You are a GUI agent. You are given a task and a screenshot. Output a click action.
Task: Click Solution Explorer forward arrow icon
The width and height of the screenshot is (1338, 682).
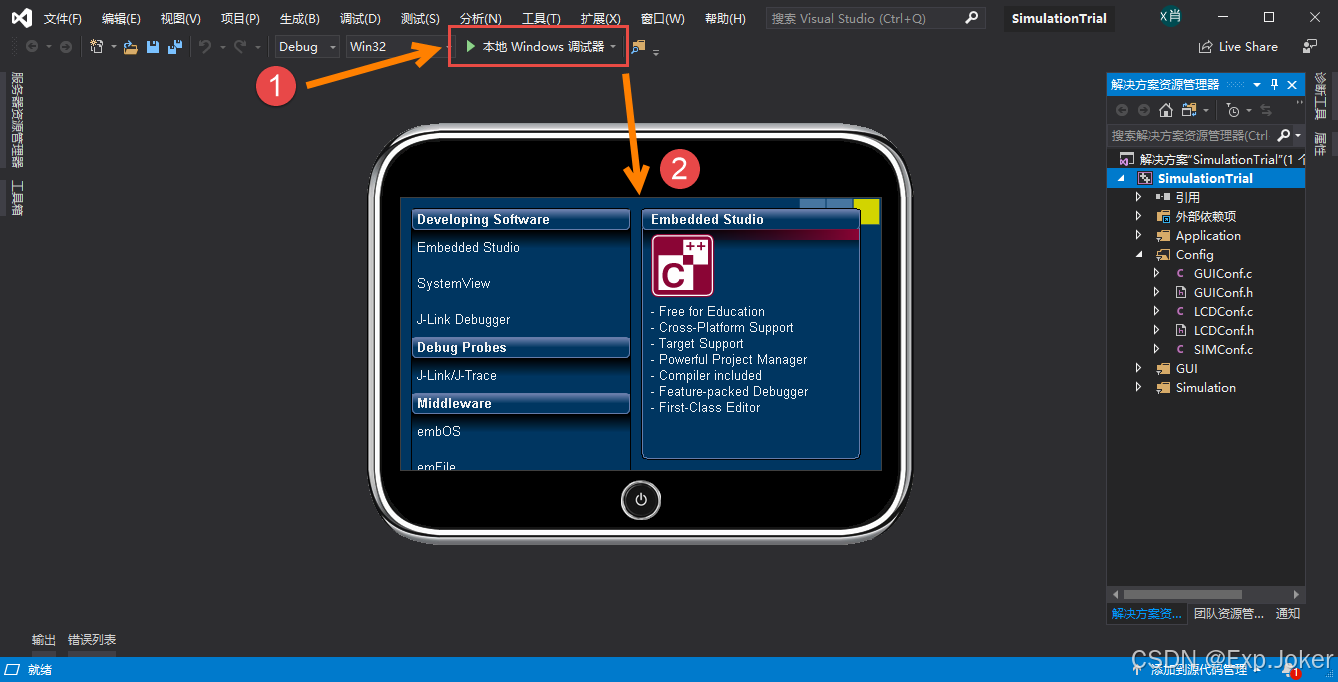1144,110
